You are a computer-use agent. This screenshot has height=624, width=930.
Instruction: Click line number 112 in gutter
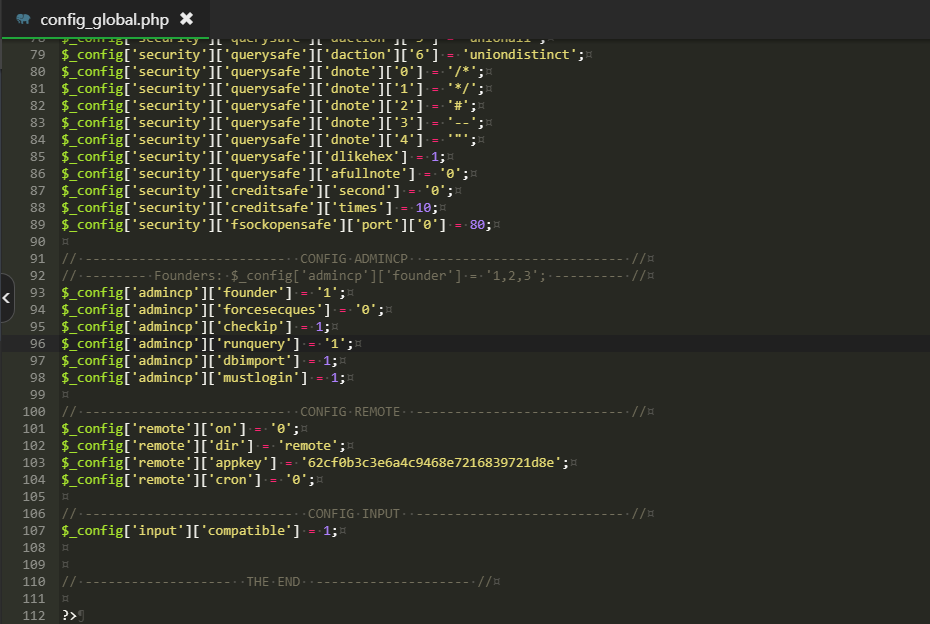tap(33, 616)
